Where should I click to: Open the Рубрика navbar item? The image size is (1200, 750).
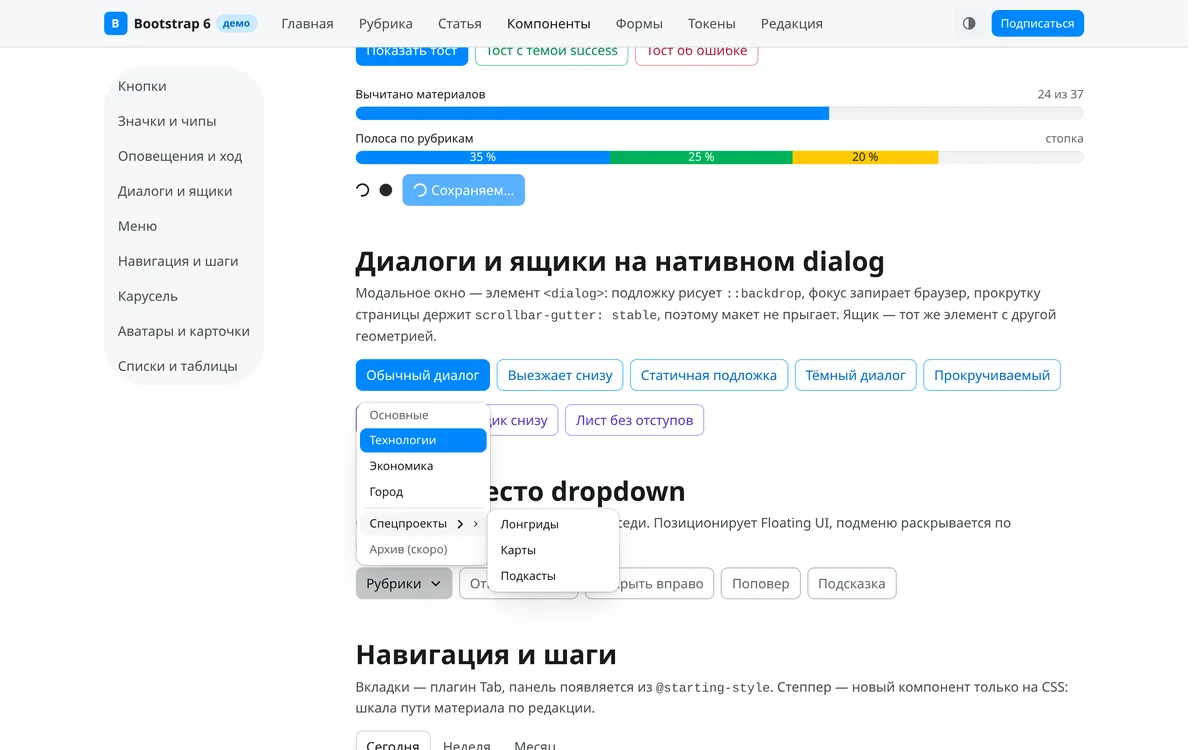[386, 23]
